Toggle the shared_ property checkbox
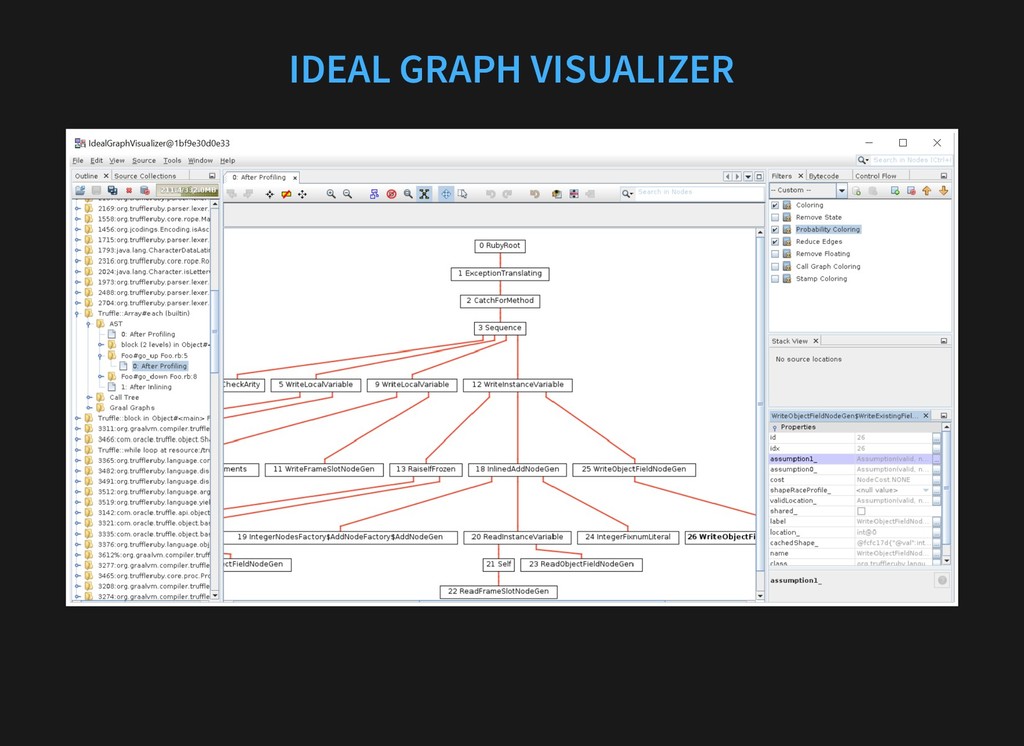 (861, 511)
